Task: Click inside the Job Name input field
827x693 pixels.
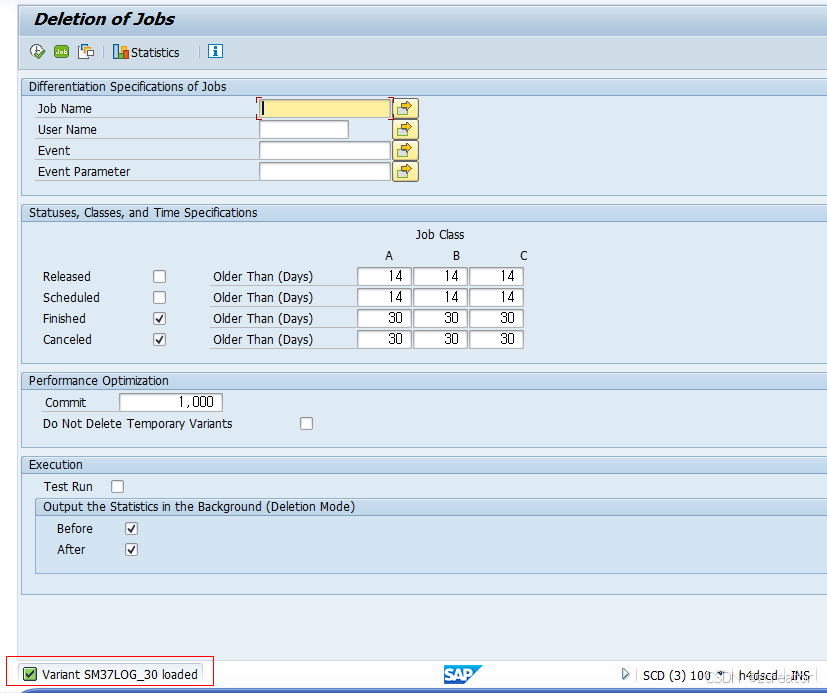Action: (320, 107)
